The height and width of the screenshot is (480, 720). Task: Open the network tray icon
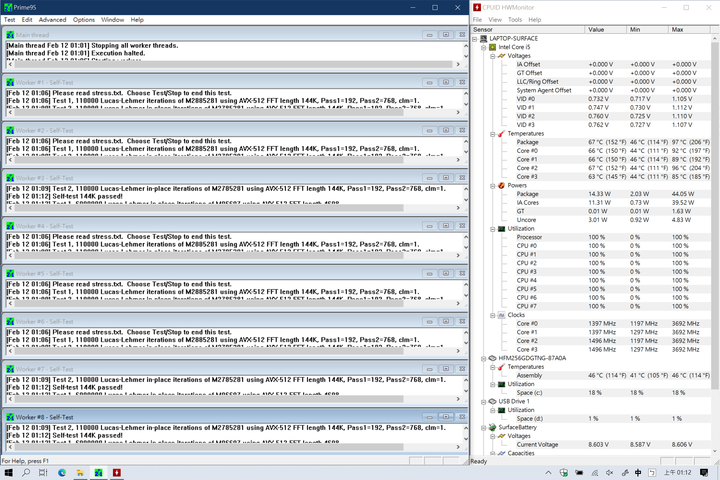[x=595, y=473]
